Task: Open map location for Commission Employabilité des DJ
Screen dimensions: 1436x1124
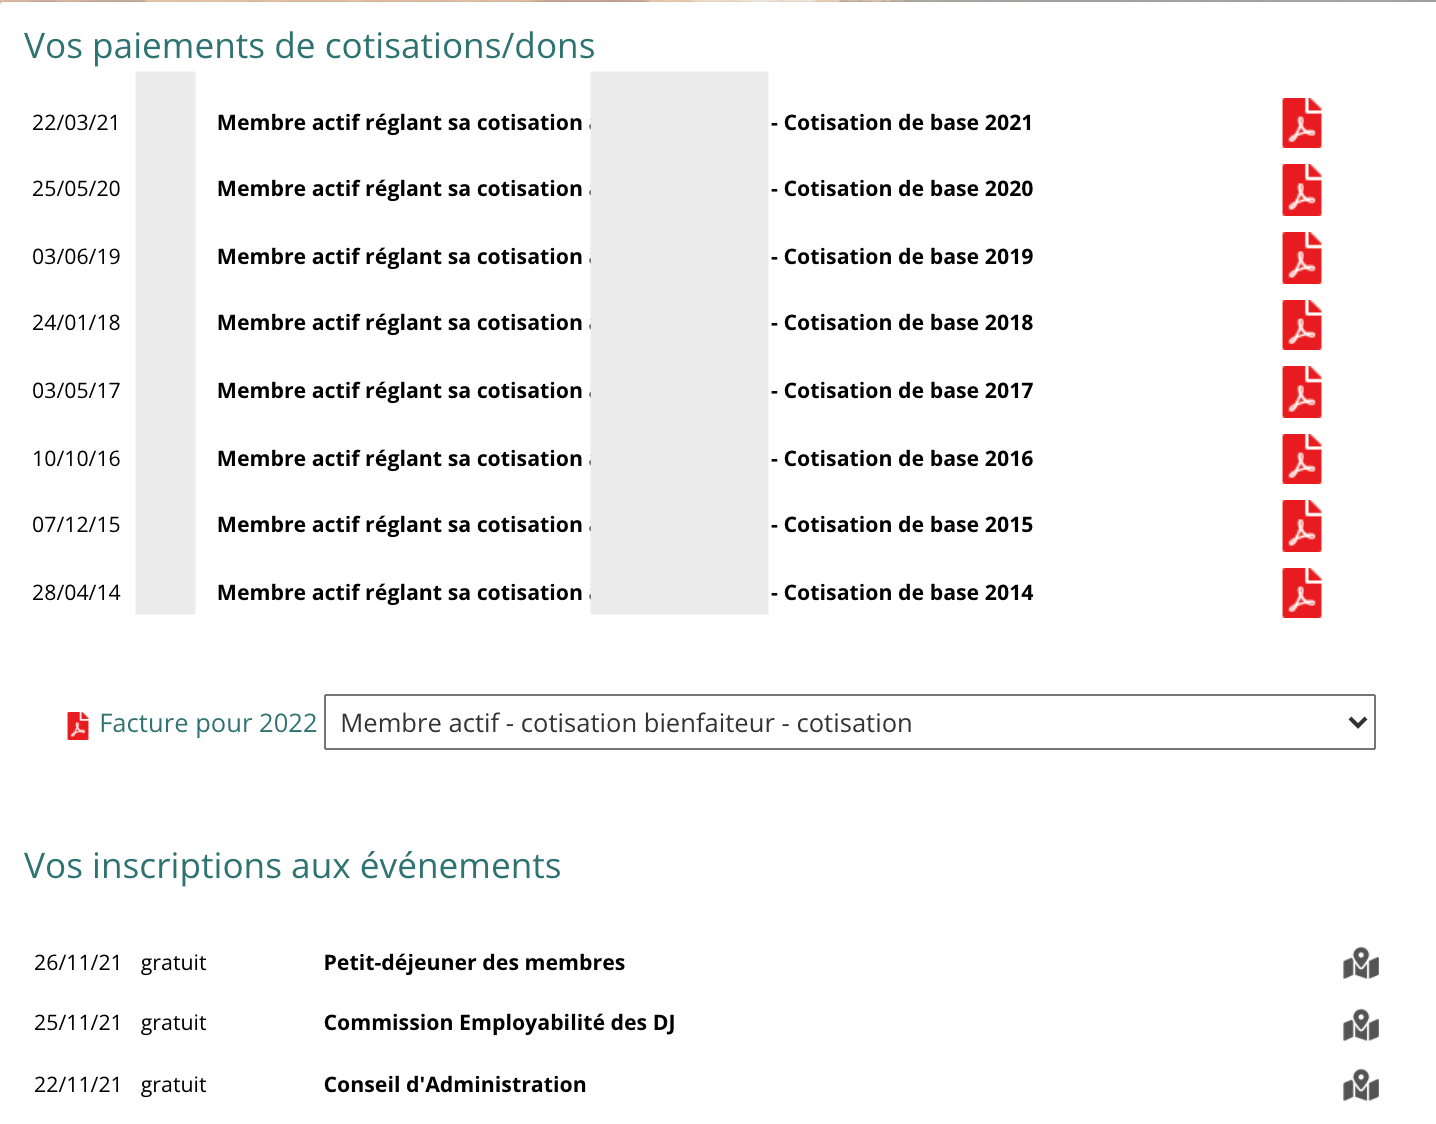Action: (1360, 1025)
